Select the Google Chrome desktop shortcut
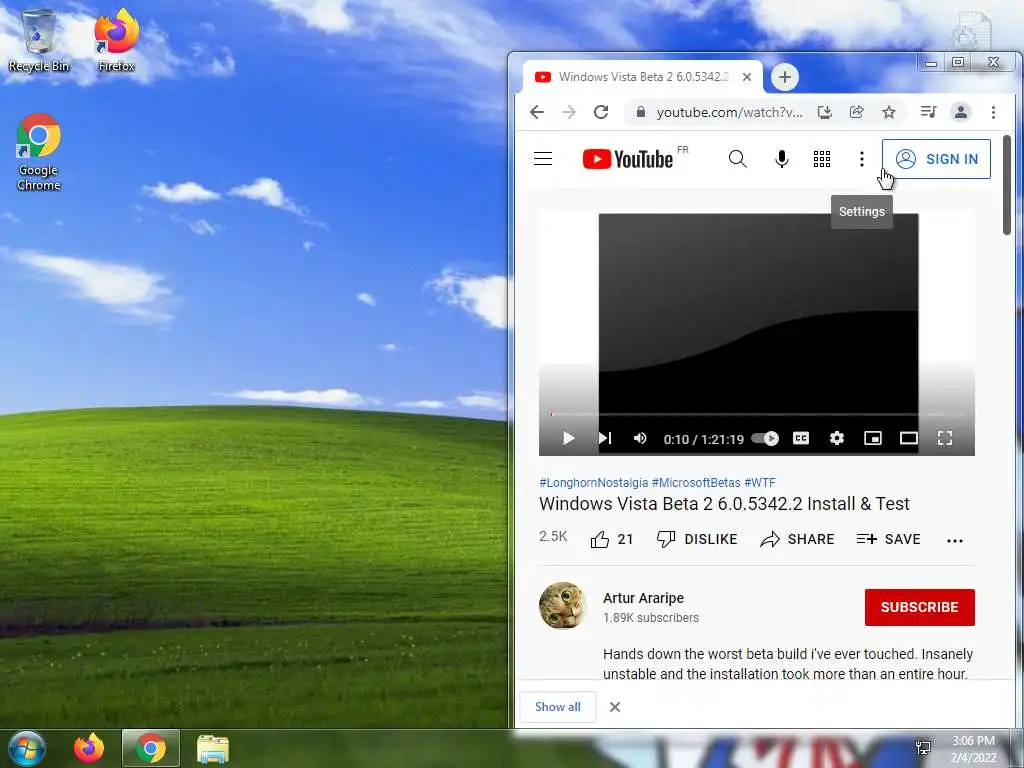The width and height of the screenshot is (1024, 768). click(x=39, y=152)
